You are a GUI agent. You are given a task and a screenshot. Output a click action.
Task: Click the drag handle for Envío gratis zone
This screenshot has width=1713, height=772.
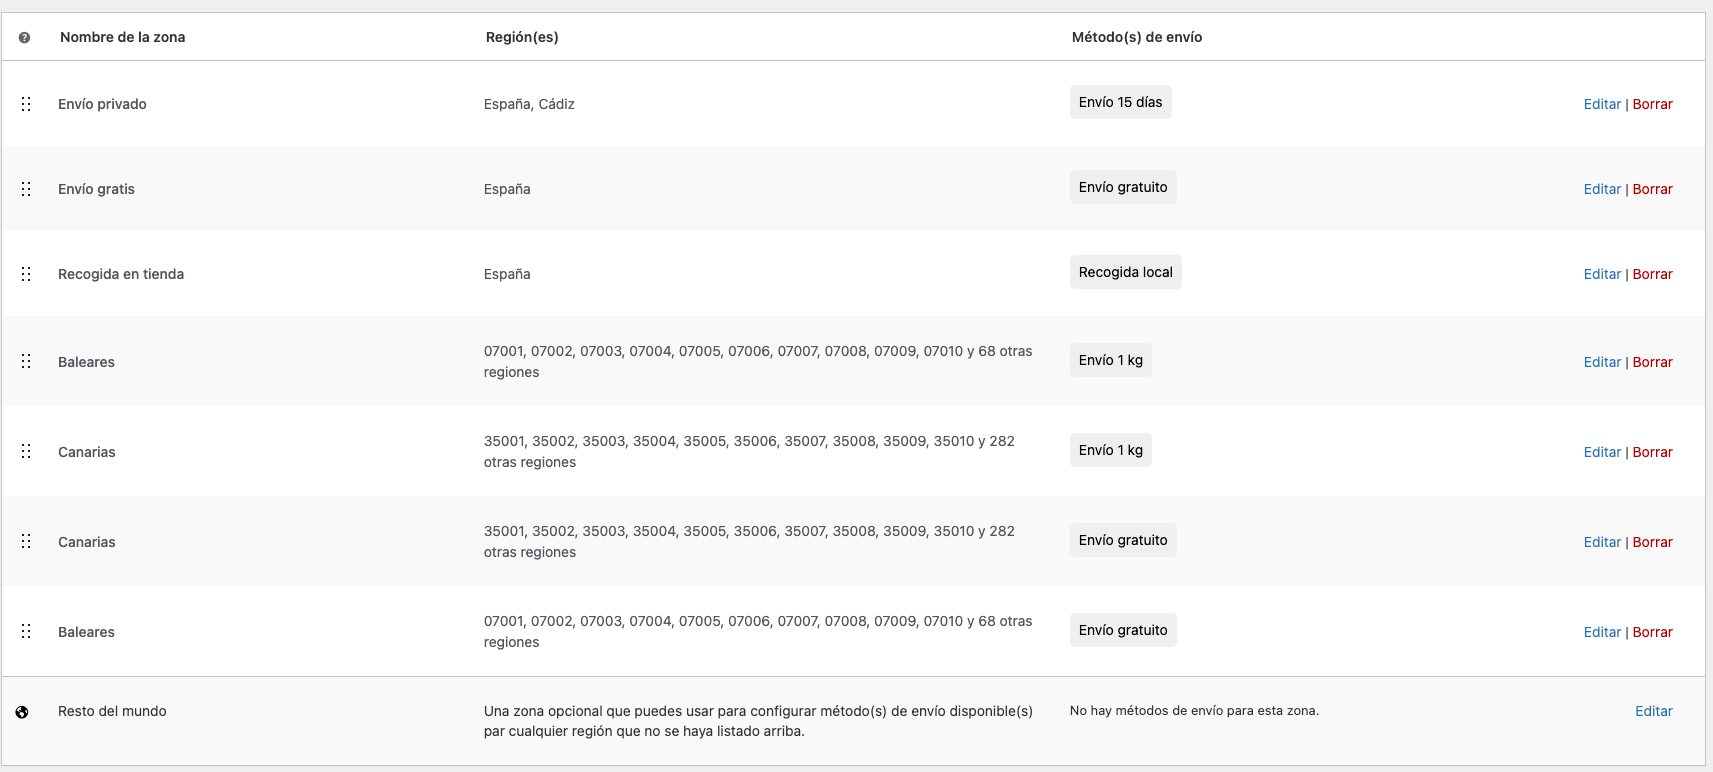point(26,189)
